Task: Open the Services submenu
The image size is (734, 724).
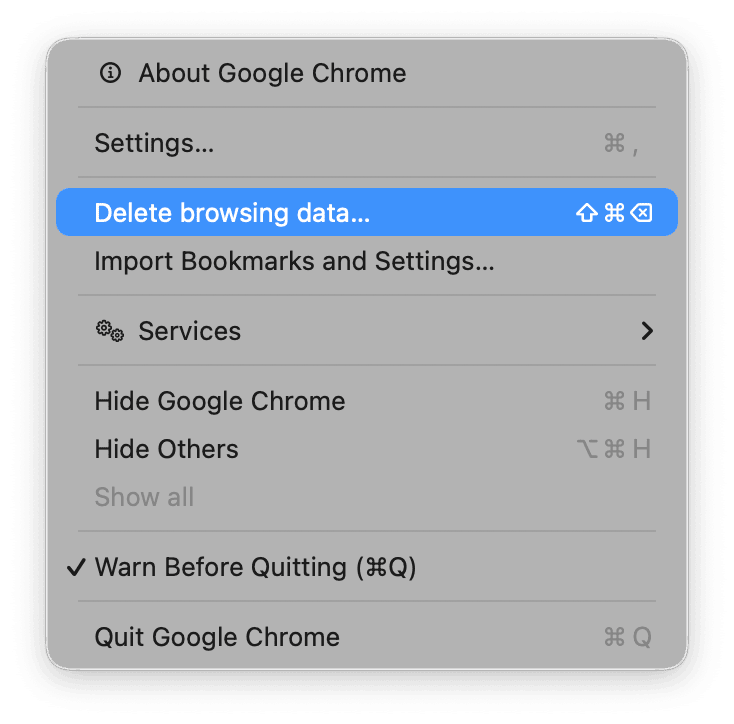Action: click(190, 331)
